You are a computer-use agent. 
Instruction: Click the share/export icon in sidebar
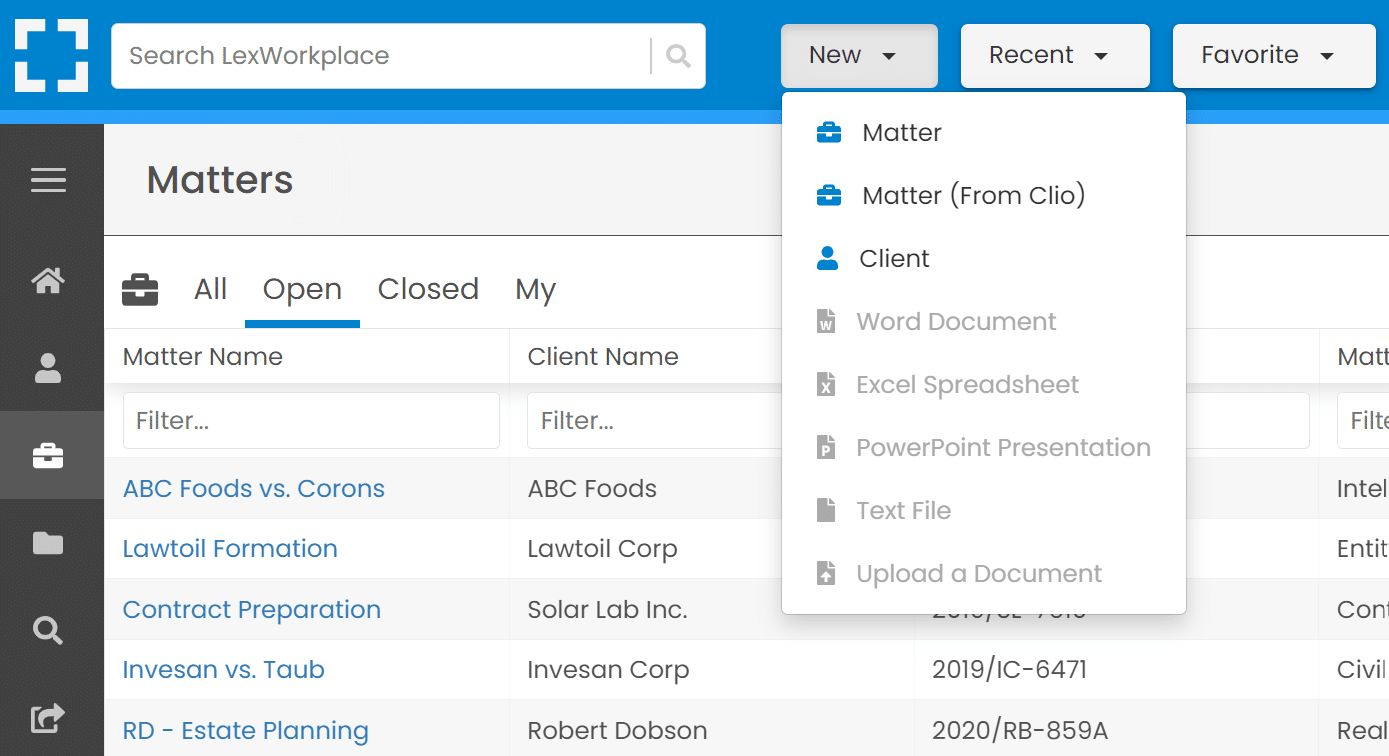click(x=48, y=717)
